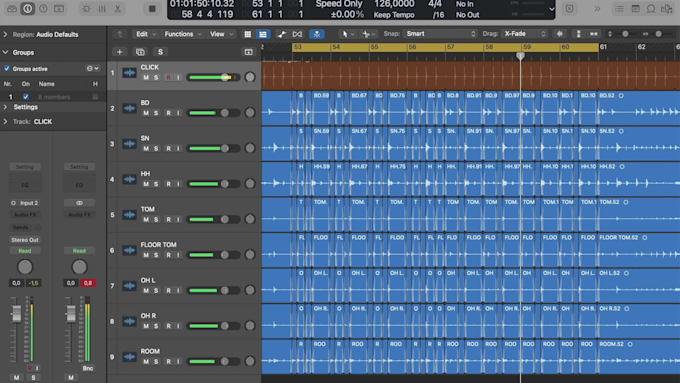Enable input monitoring on TOM track
This screenshot has height=383, width=680.
[x=178, y=220]
